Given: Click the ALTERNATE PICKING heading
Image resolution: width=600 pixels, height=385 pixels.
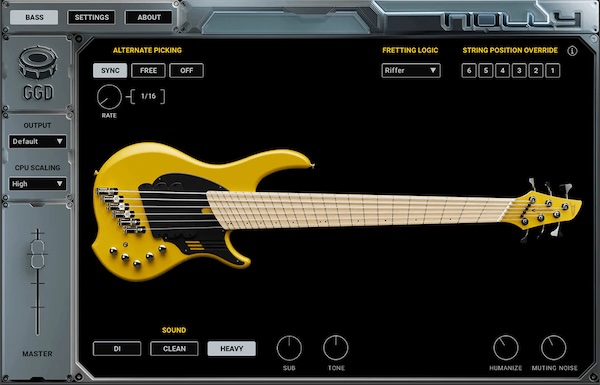Looking at the screenshot, I should pyautogui.click(x=147, y=50).
